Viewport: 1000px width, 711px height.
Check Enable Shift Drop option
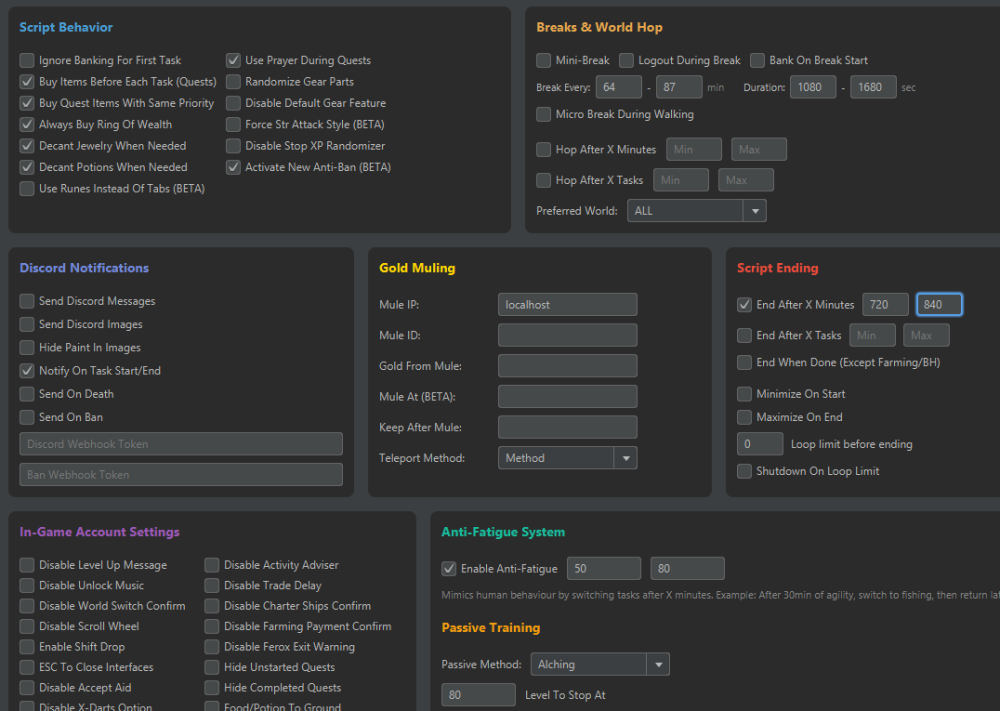(27, 647)
